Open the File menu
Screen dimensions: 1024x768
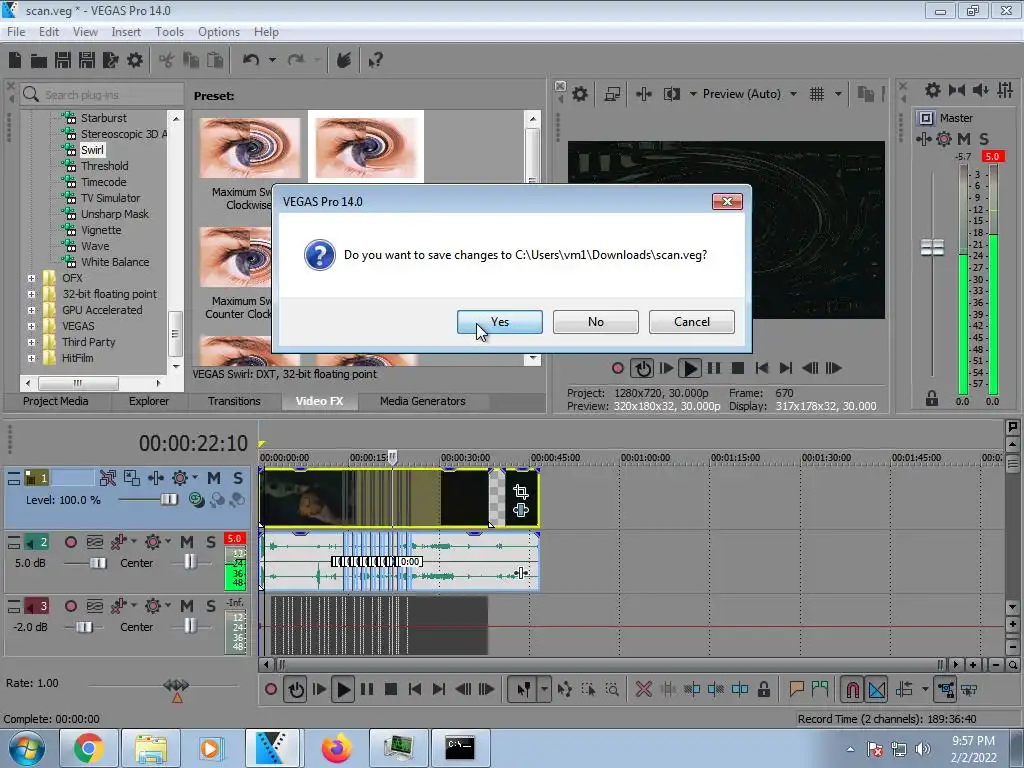click(16, 31)
